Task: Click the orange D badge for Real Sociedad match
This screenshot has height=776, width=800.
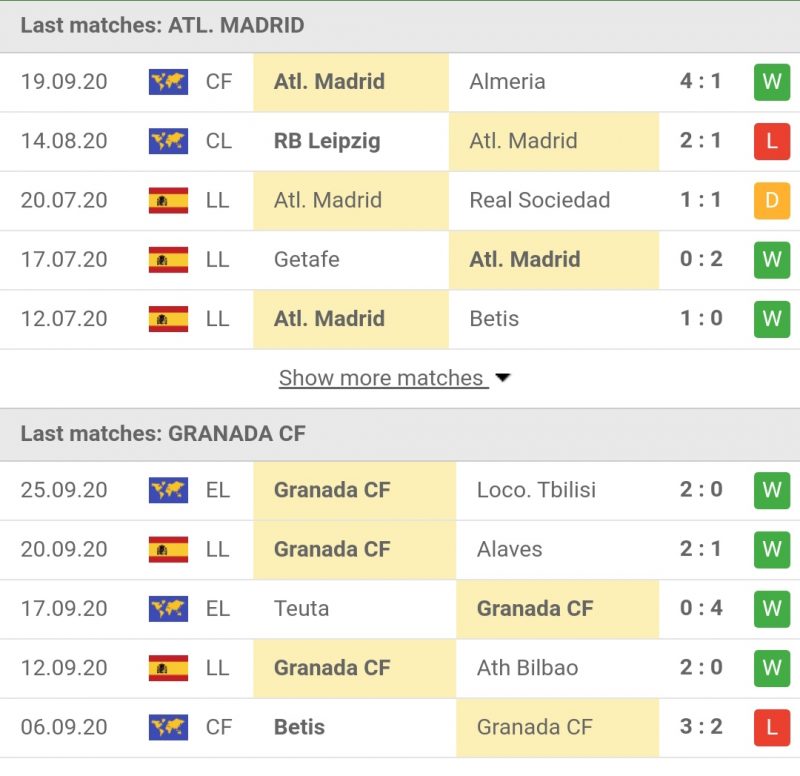Action: coord(771,200)
